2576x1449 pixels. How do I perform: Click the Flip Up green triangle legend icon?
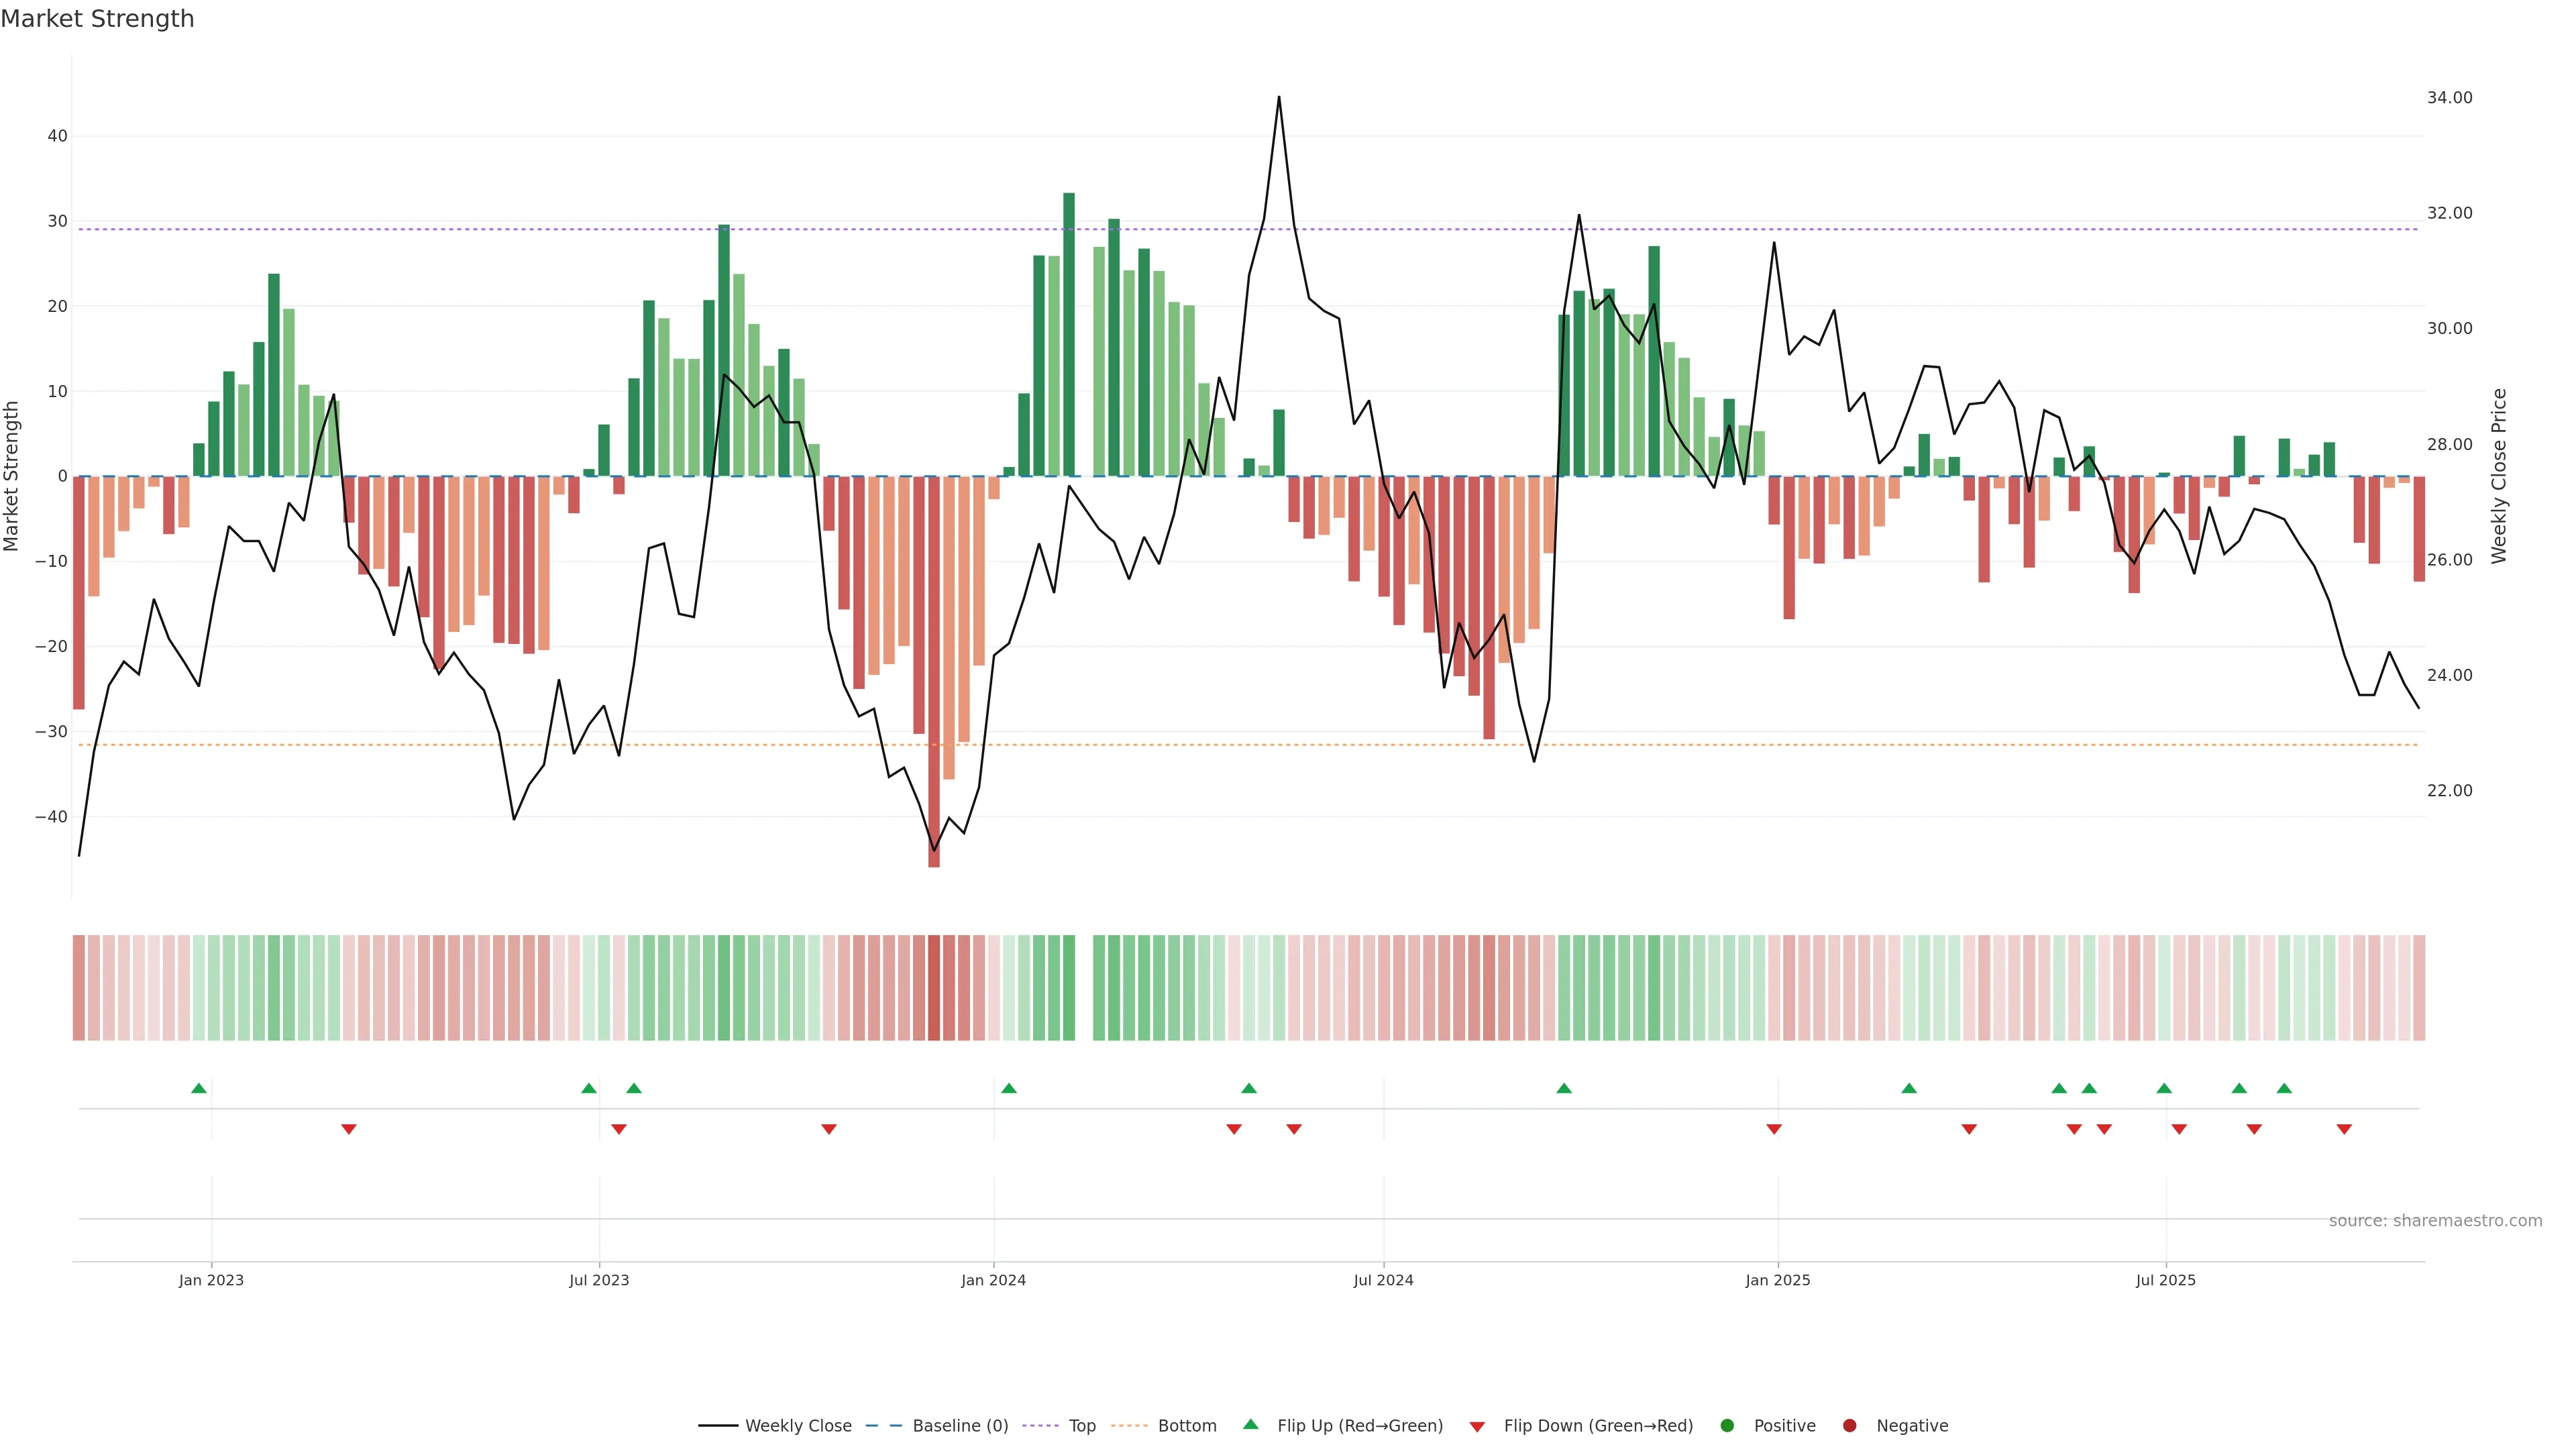click(x=1250, y=1425)
